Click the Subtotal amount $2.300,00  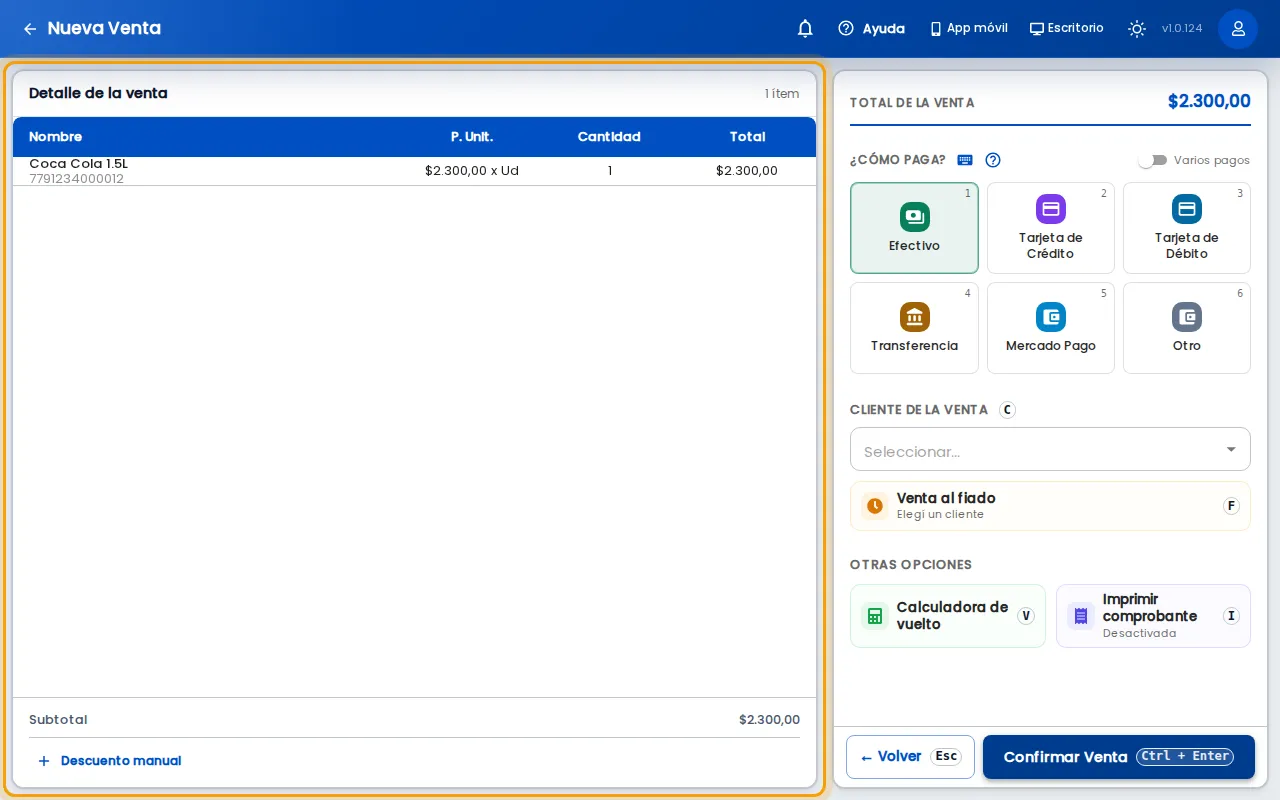[x=769, y=720]
